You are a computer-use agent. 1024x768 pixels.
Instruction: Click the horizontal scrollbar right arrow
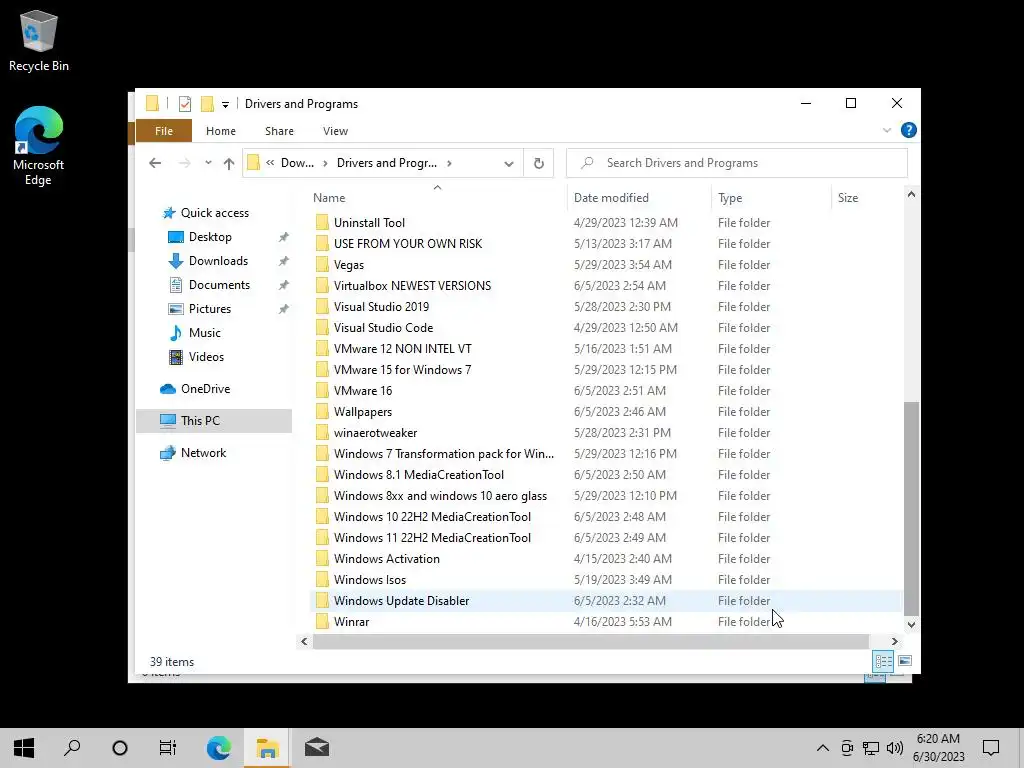click(x=895, y=641)
